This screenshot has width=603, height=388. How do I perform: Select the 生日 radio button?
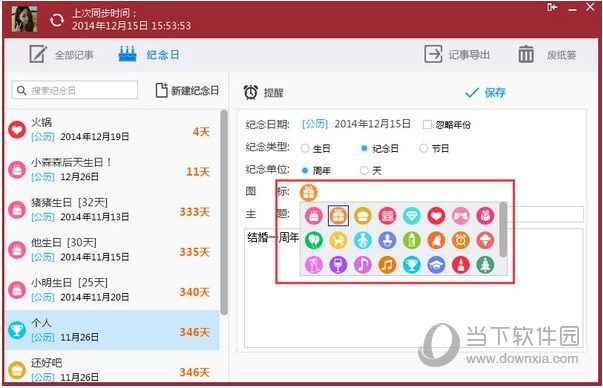pyautogui.click(x=305, y=148)
